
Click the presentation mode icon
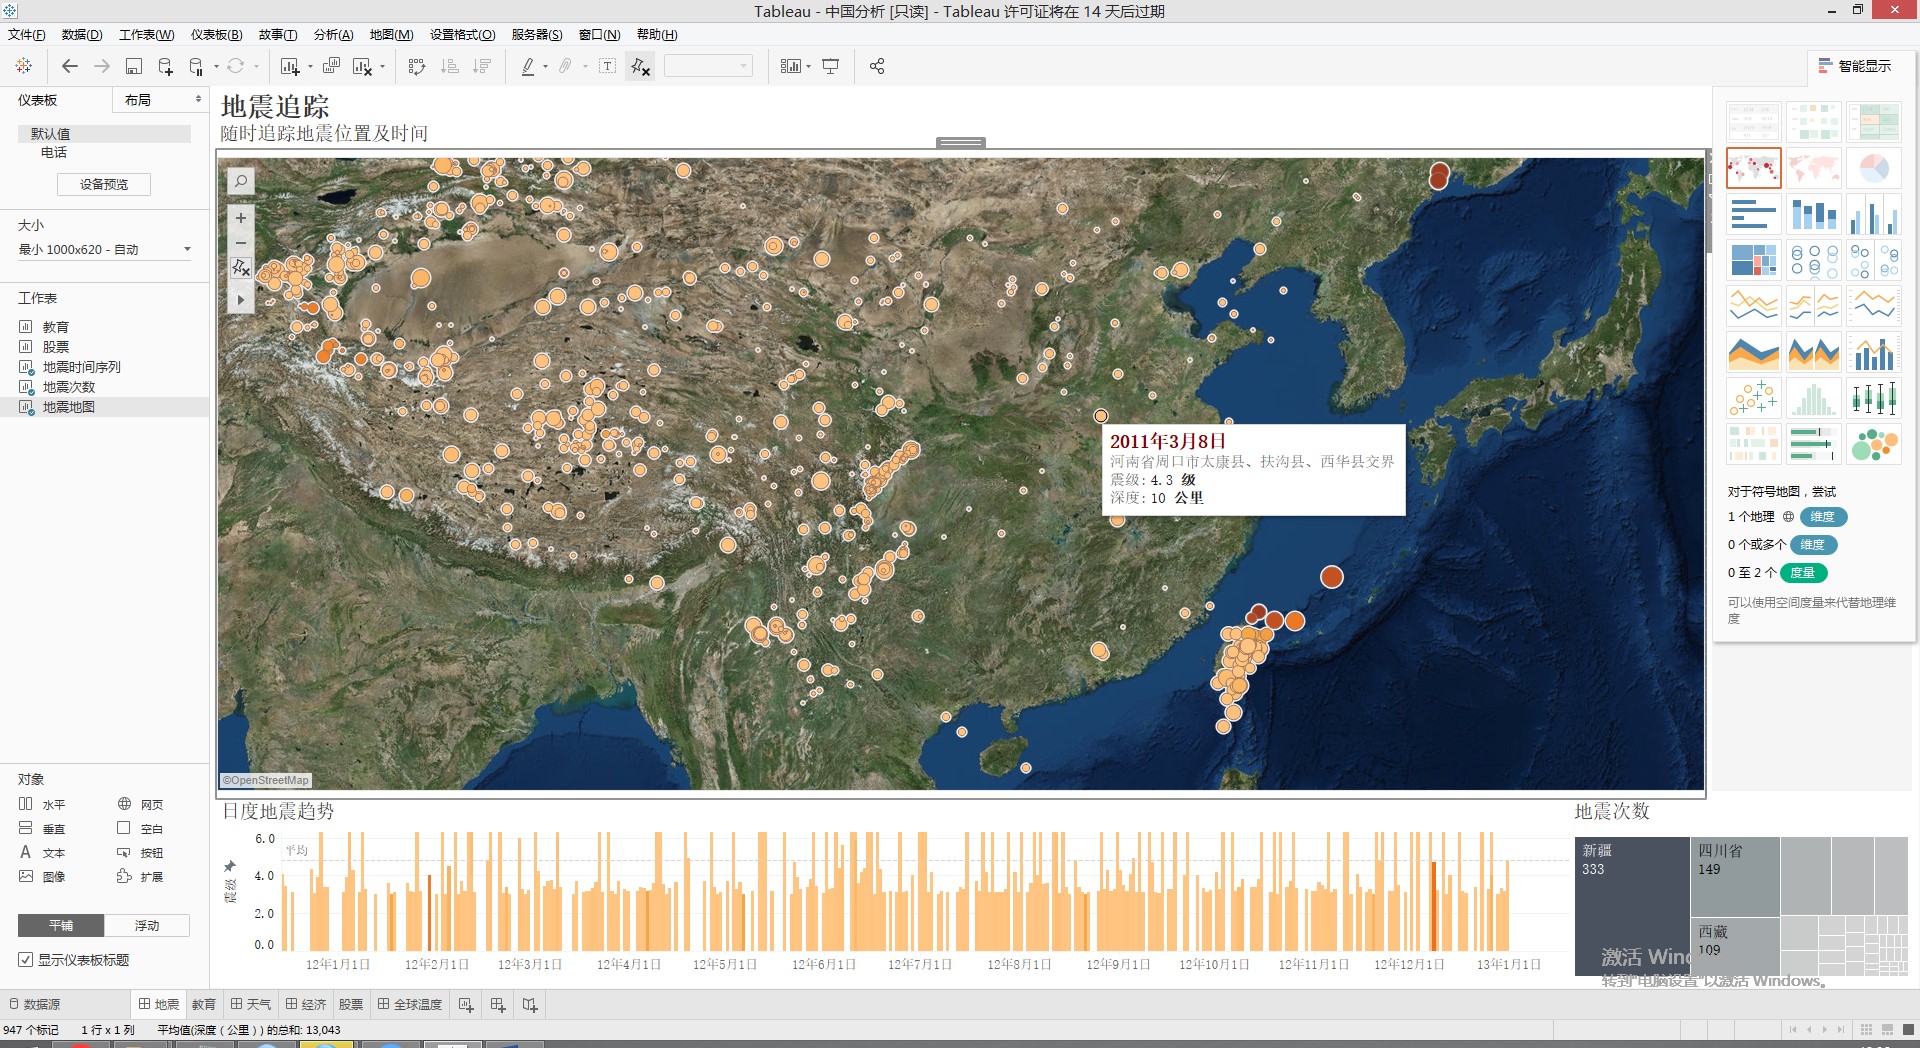[830, 66]
